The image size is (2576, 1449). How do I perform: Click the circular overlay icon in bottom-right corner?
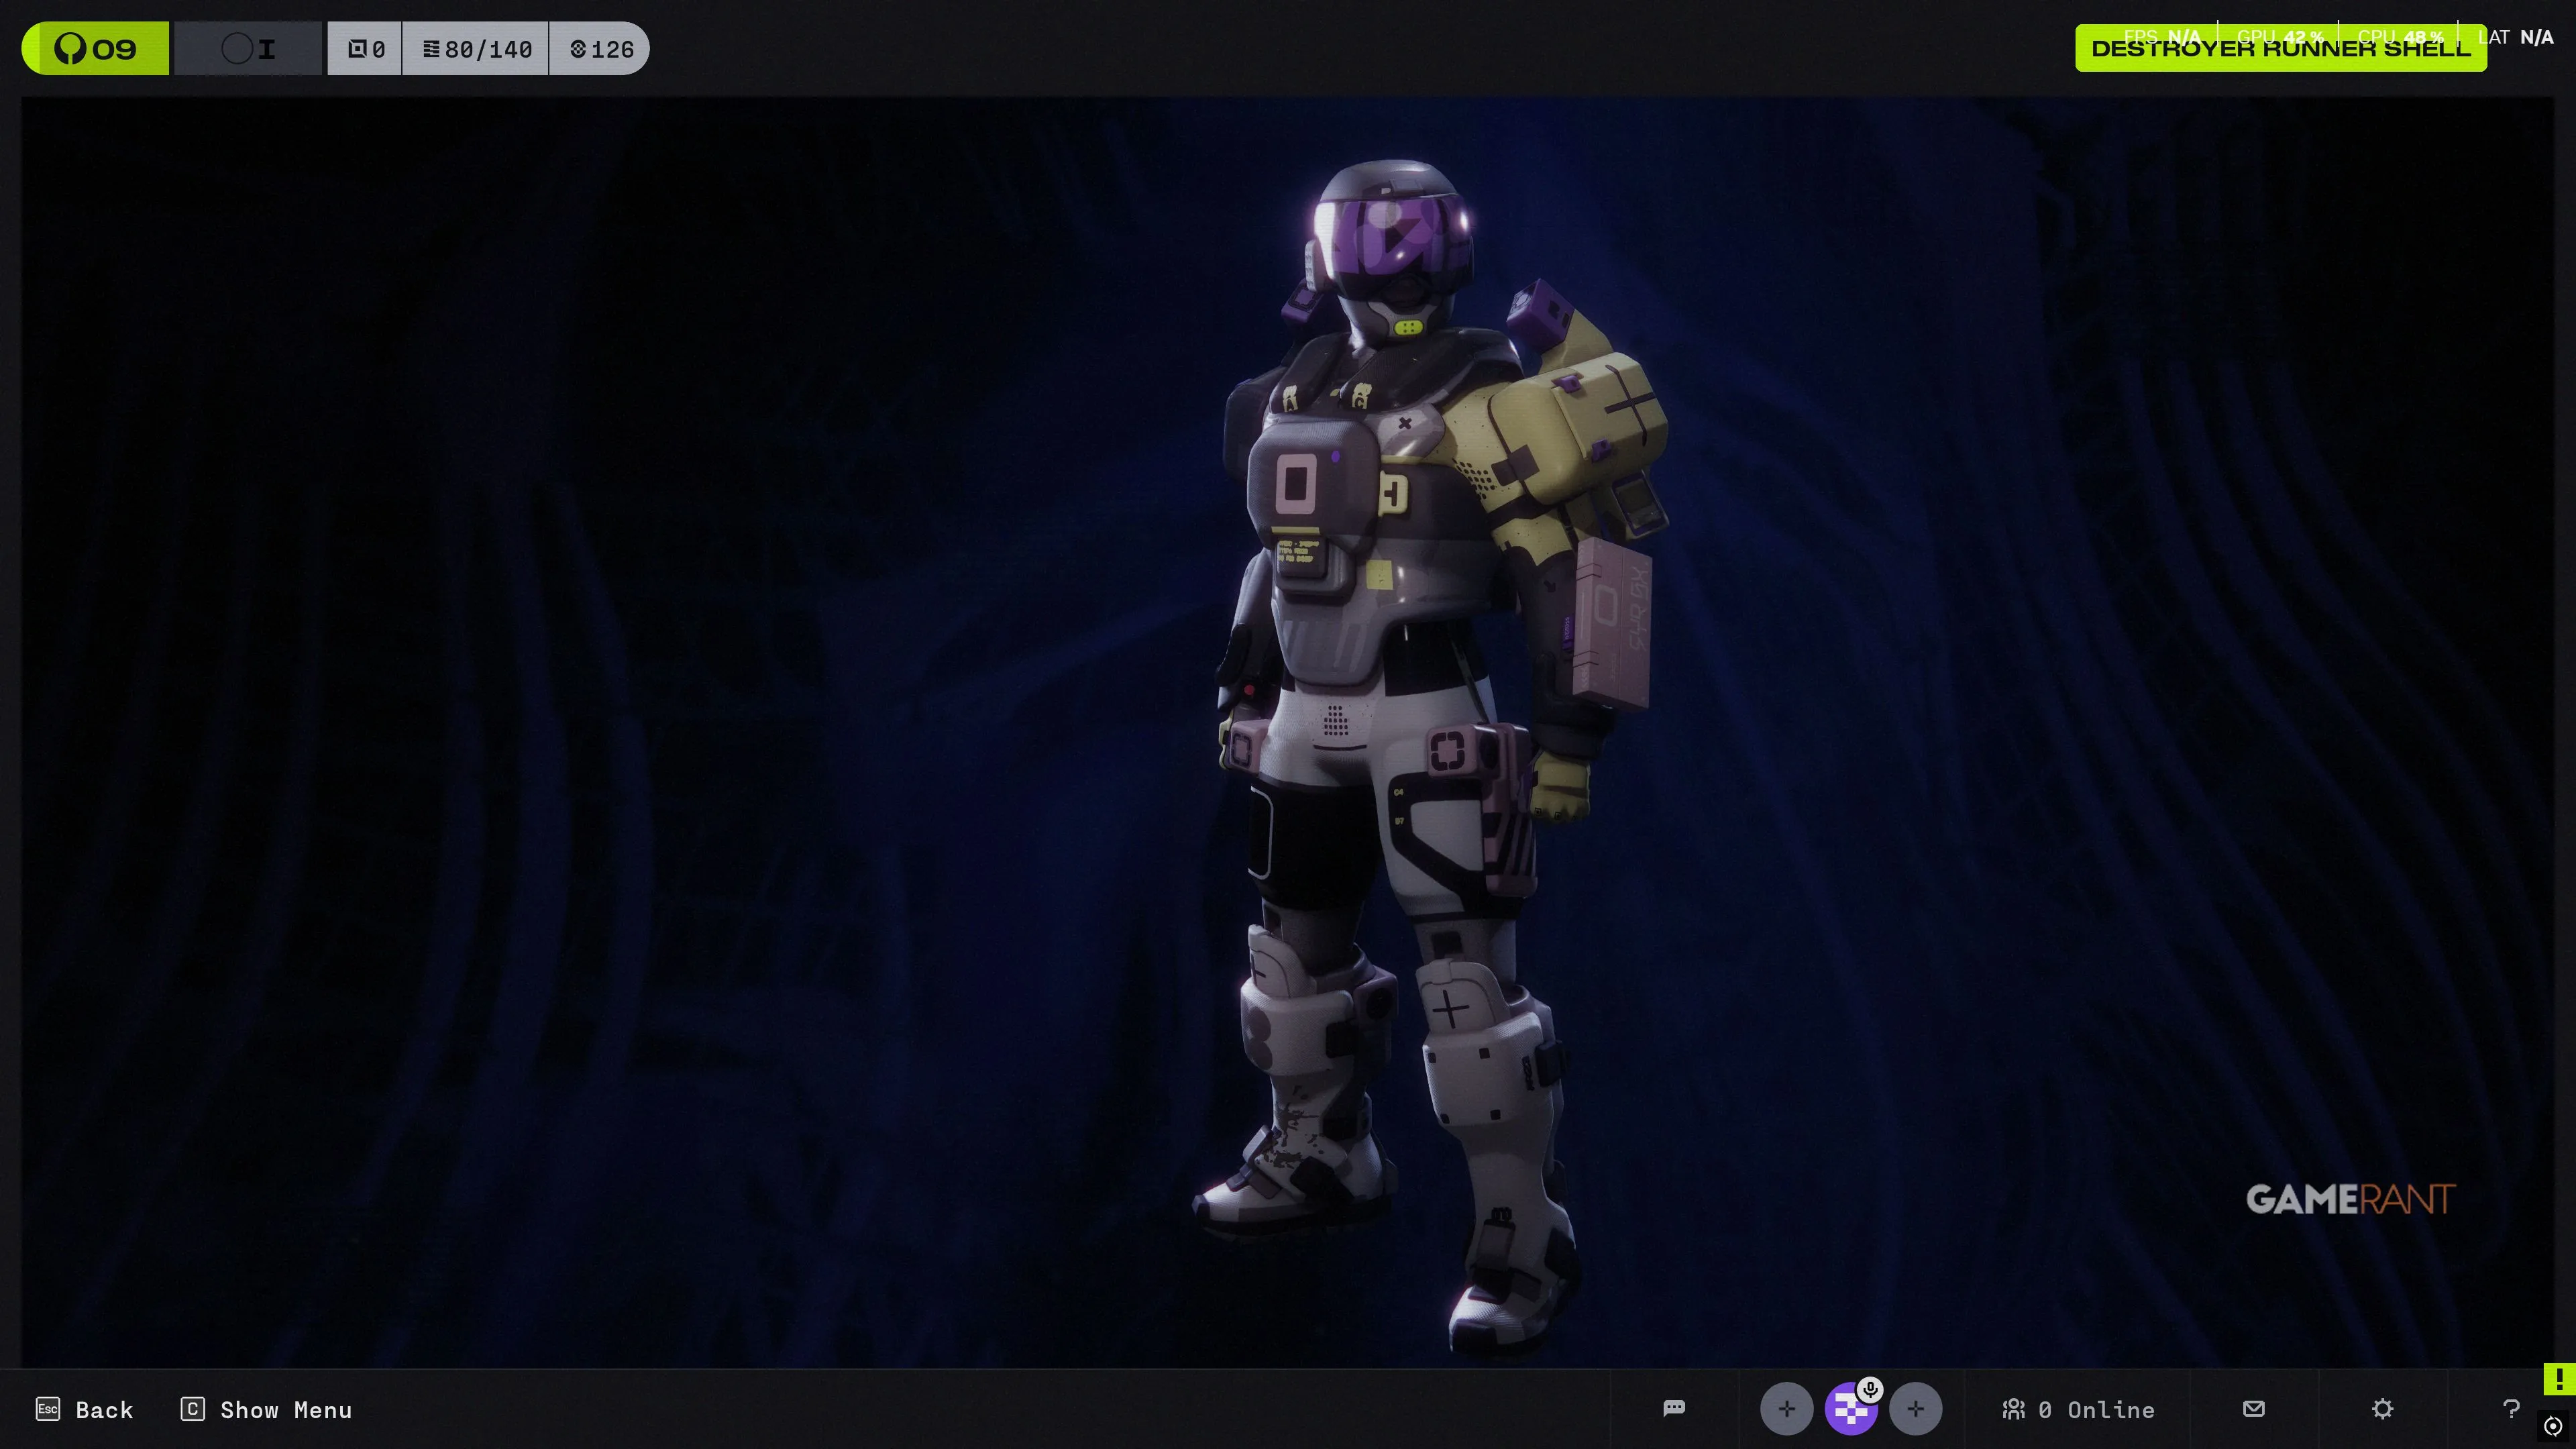click(2553, 1426)
